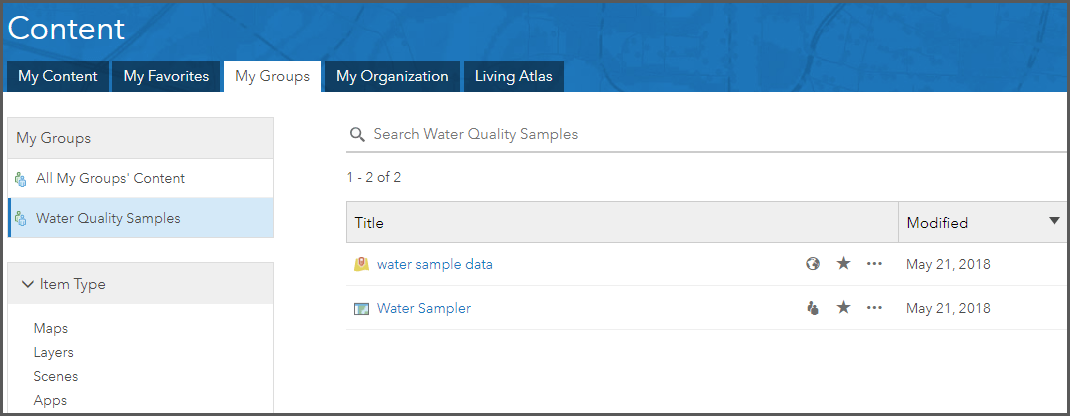Screen dimensions: 1070x416
Task: Toggle the Modified column sort arrow
Action: pyautogui.click(x=1054, y=221)
